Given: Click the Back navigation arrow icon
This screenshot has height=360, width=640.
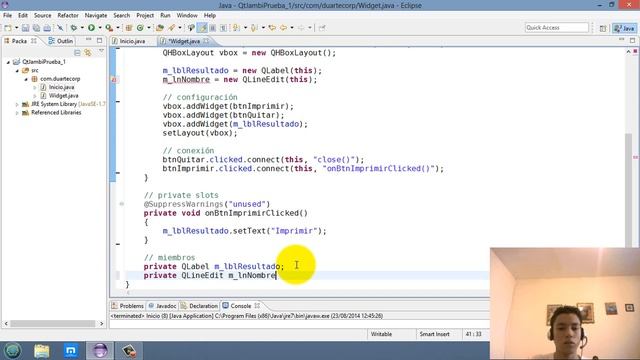Looking at the screenshot, I should point(283,28).
